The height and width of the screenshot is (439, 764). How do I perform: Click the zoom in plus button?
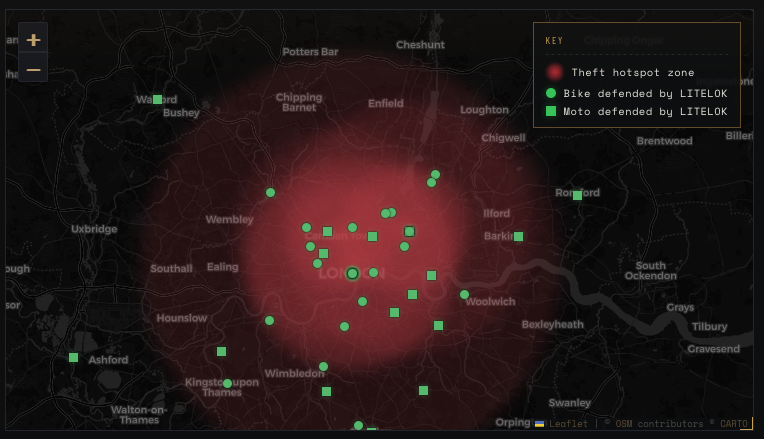tap(33, 39)
